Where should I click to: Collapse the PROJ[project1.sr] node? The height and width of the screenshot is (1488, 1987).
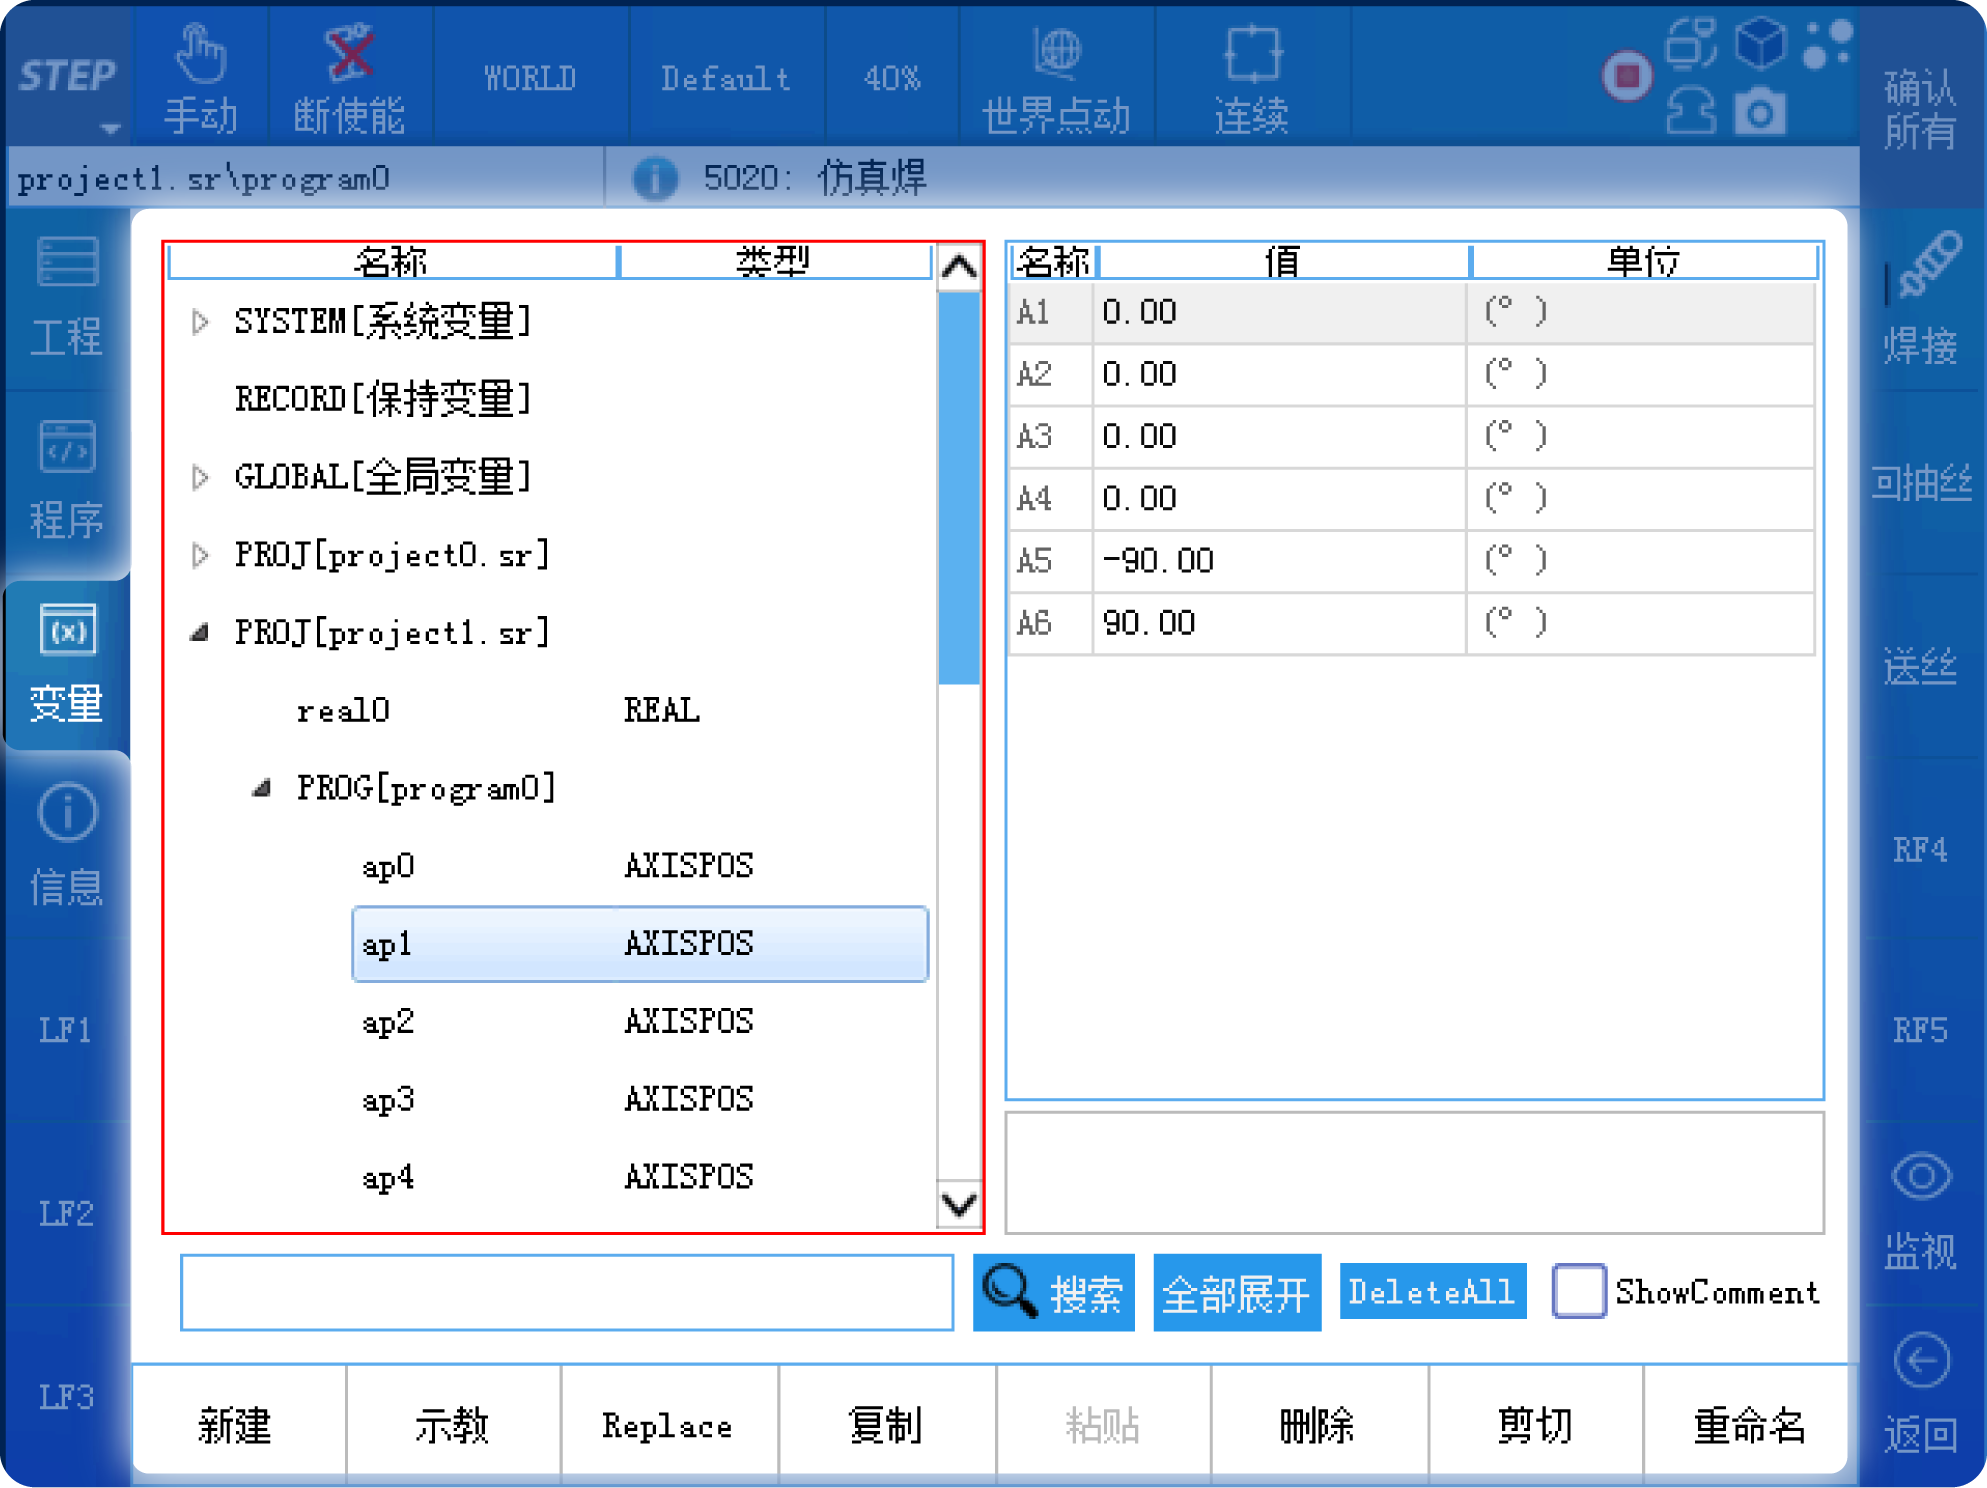(x=200, y=632)
